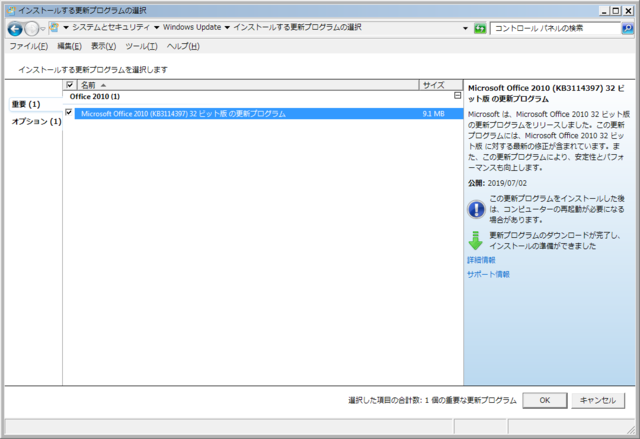Open recent pages dropdown beside forward arrow
Screen dimensions: 640x439
43,29
